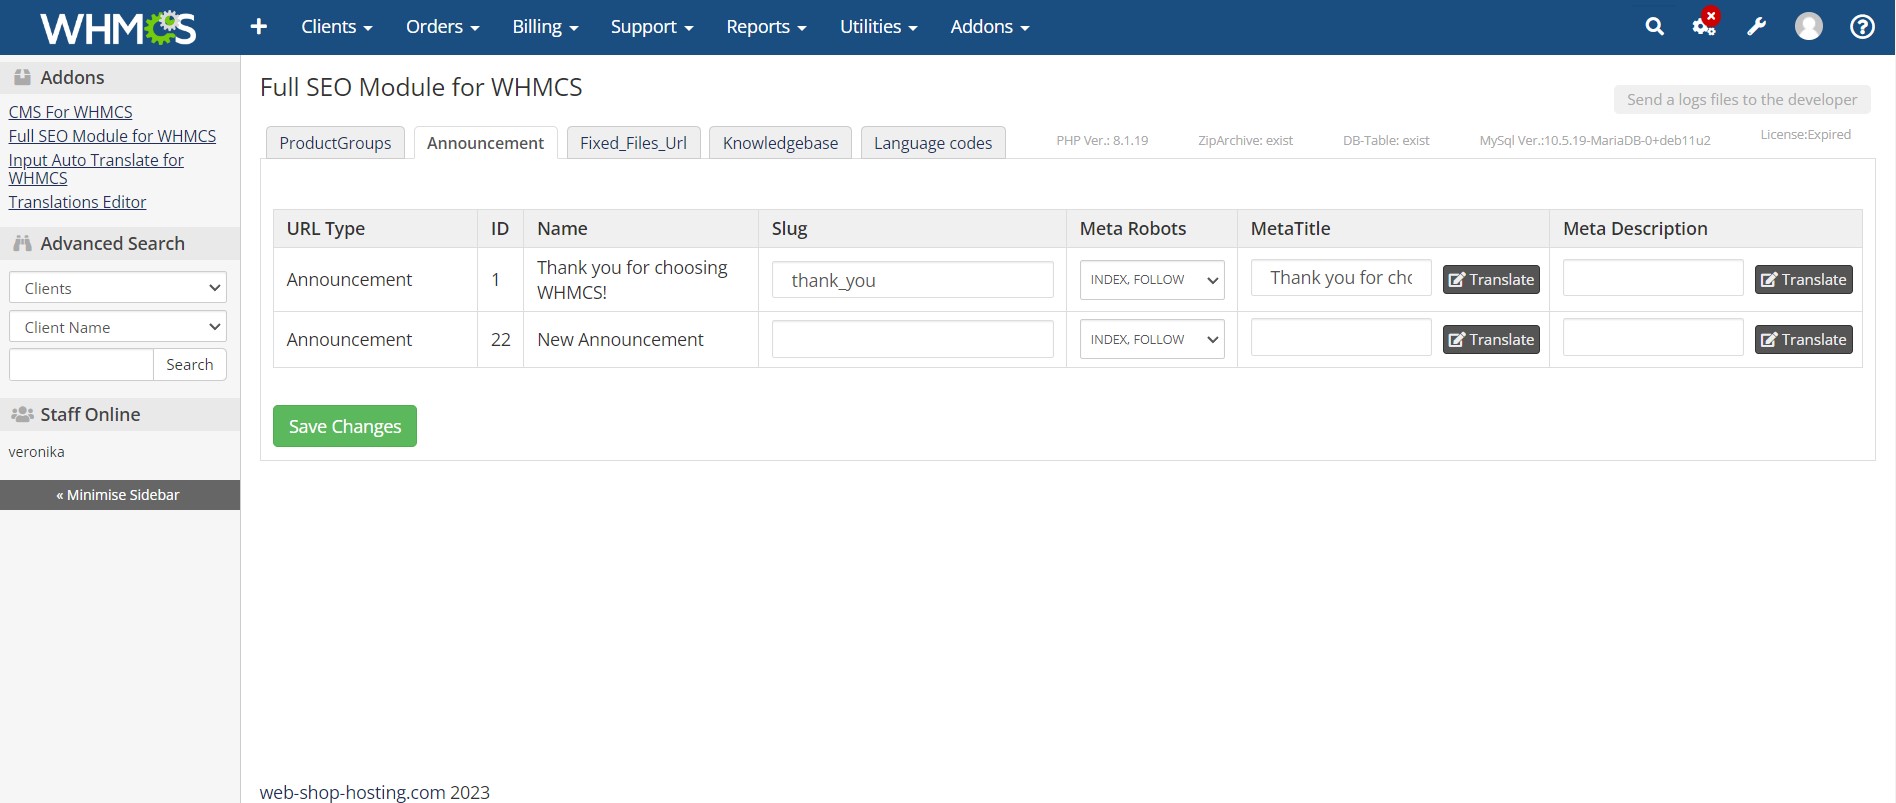Click MetaTitle field for New Announcement
The width and height of the screenshot is (1896, 803).
[1341, 337]
